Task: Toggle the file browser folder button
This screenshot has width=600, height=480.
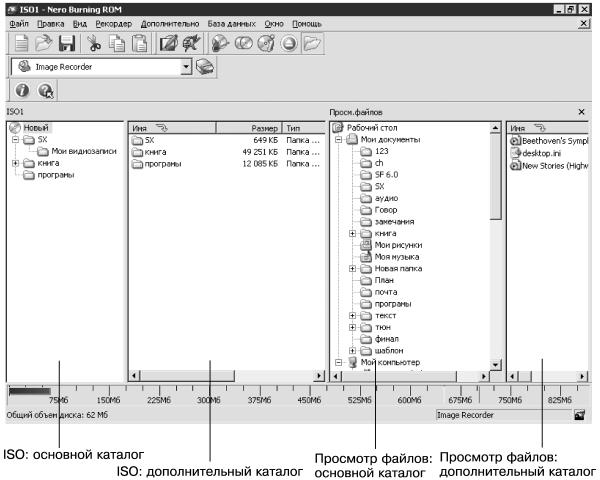Action: point(313,43)
